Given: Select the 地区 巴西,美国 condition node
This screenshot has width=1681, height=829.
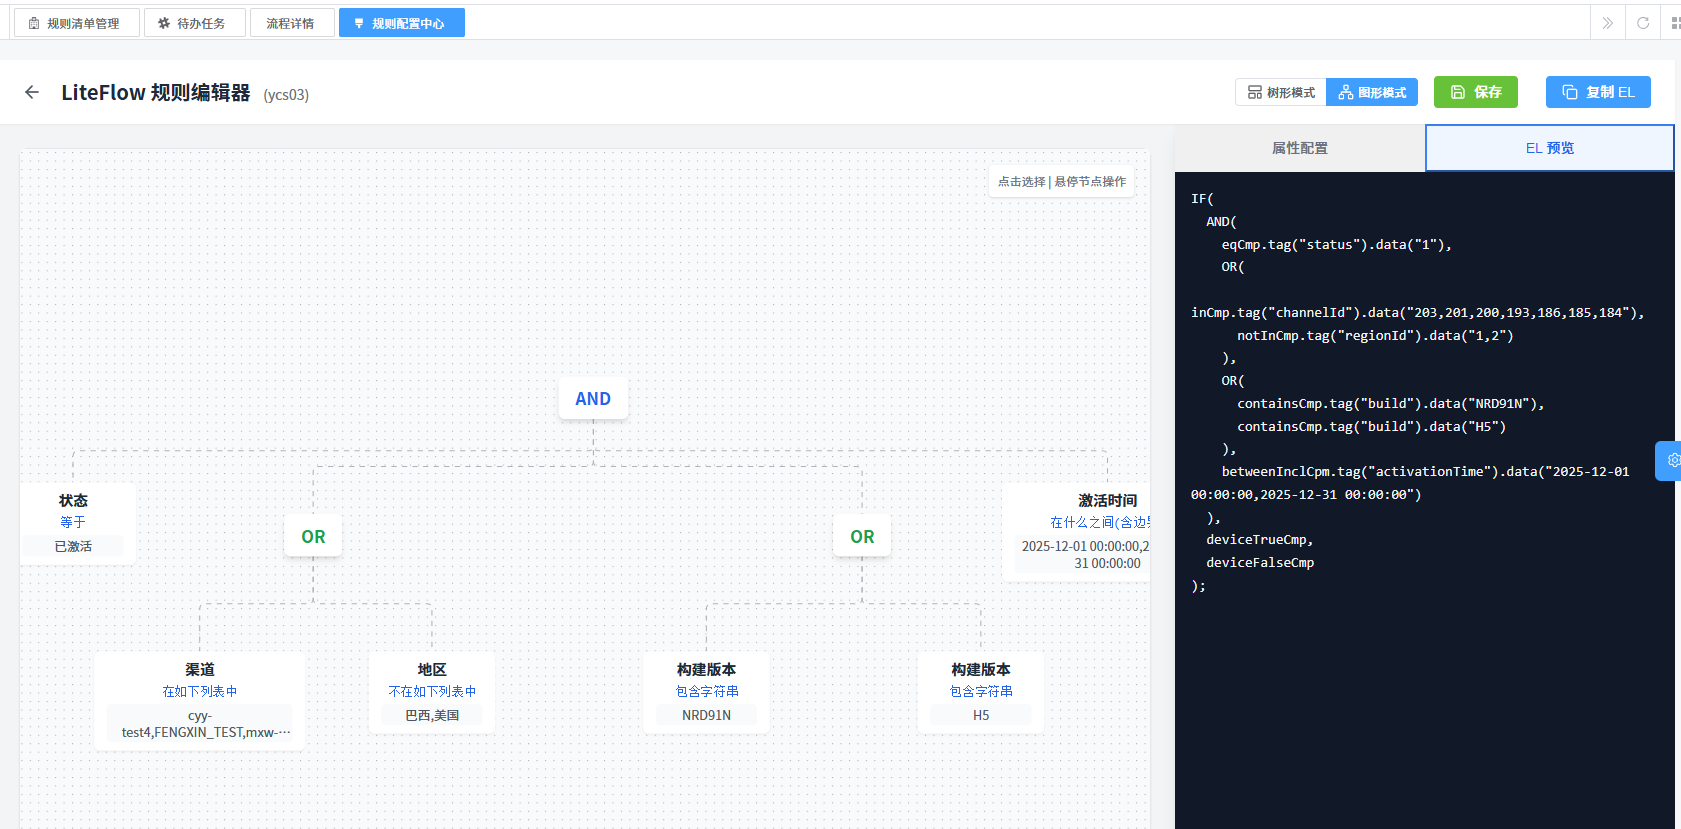Looking at the screenshot, I should click(432, 692).
